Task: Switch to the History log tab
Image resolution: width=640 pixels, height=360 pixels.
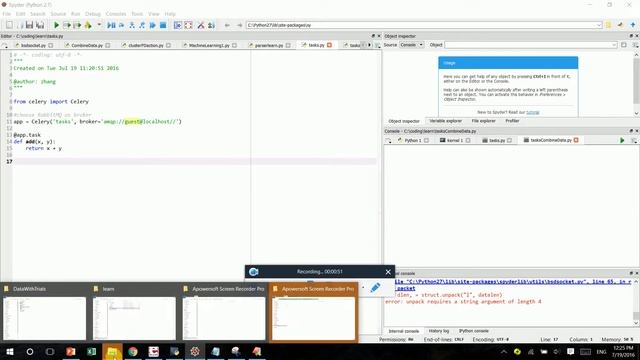Action: point(439,331)
